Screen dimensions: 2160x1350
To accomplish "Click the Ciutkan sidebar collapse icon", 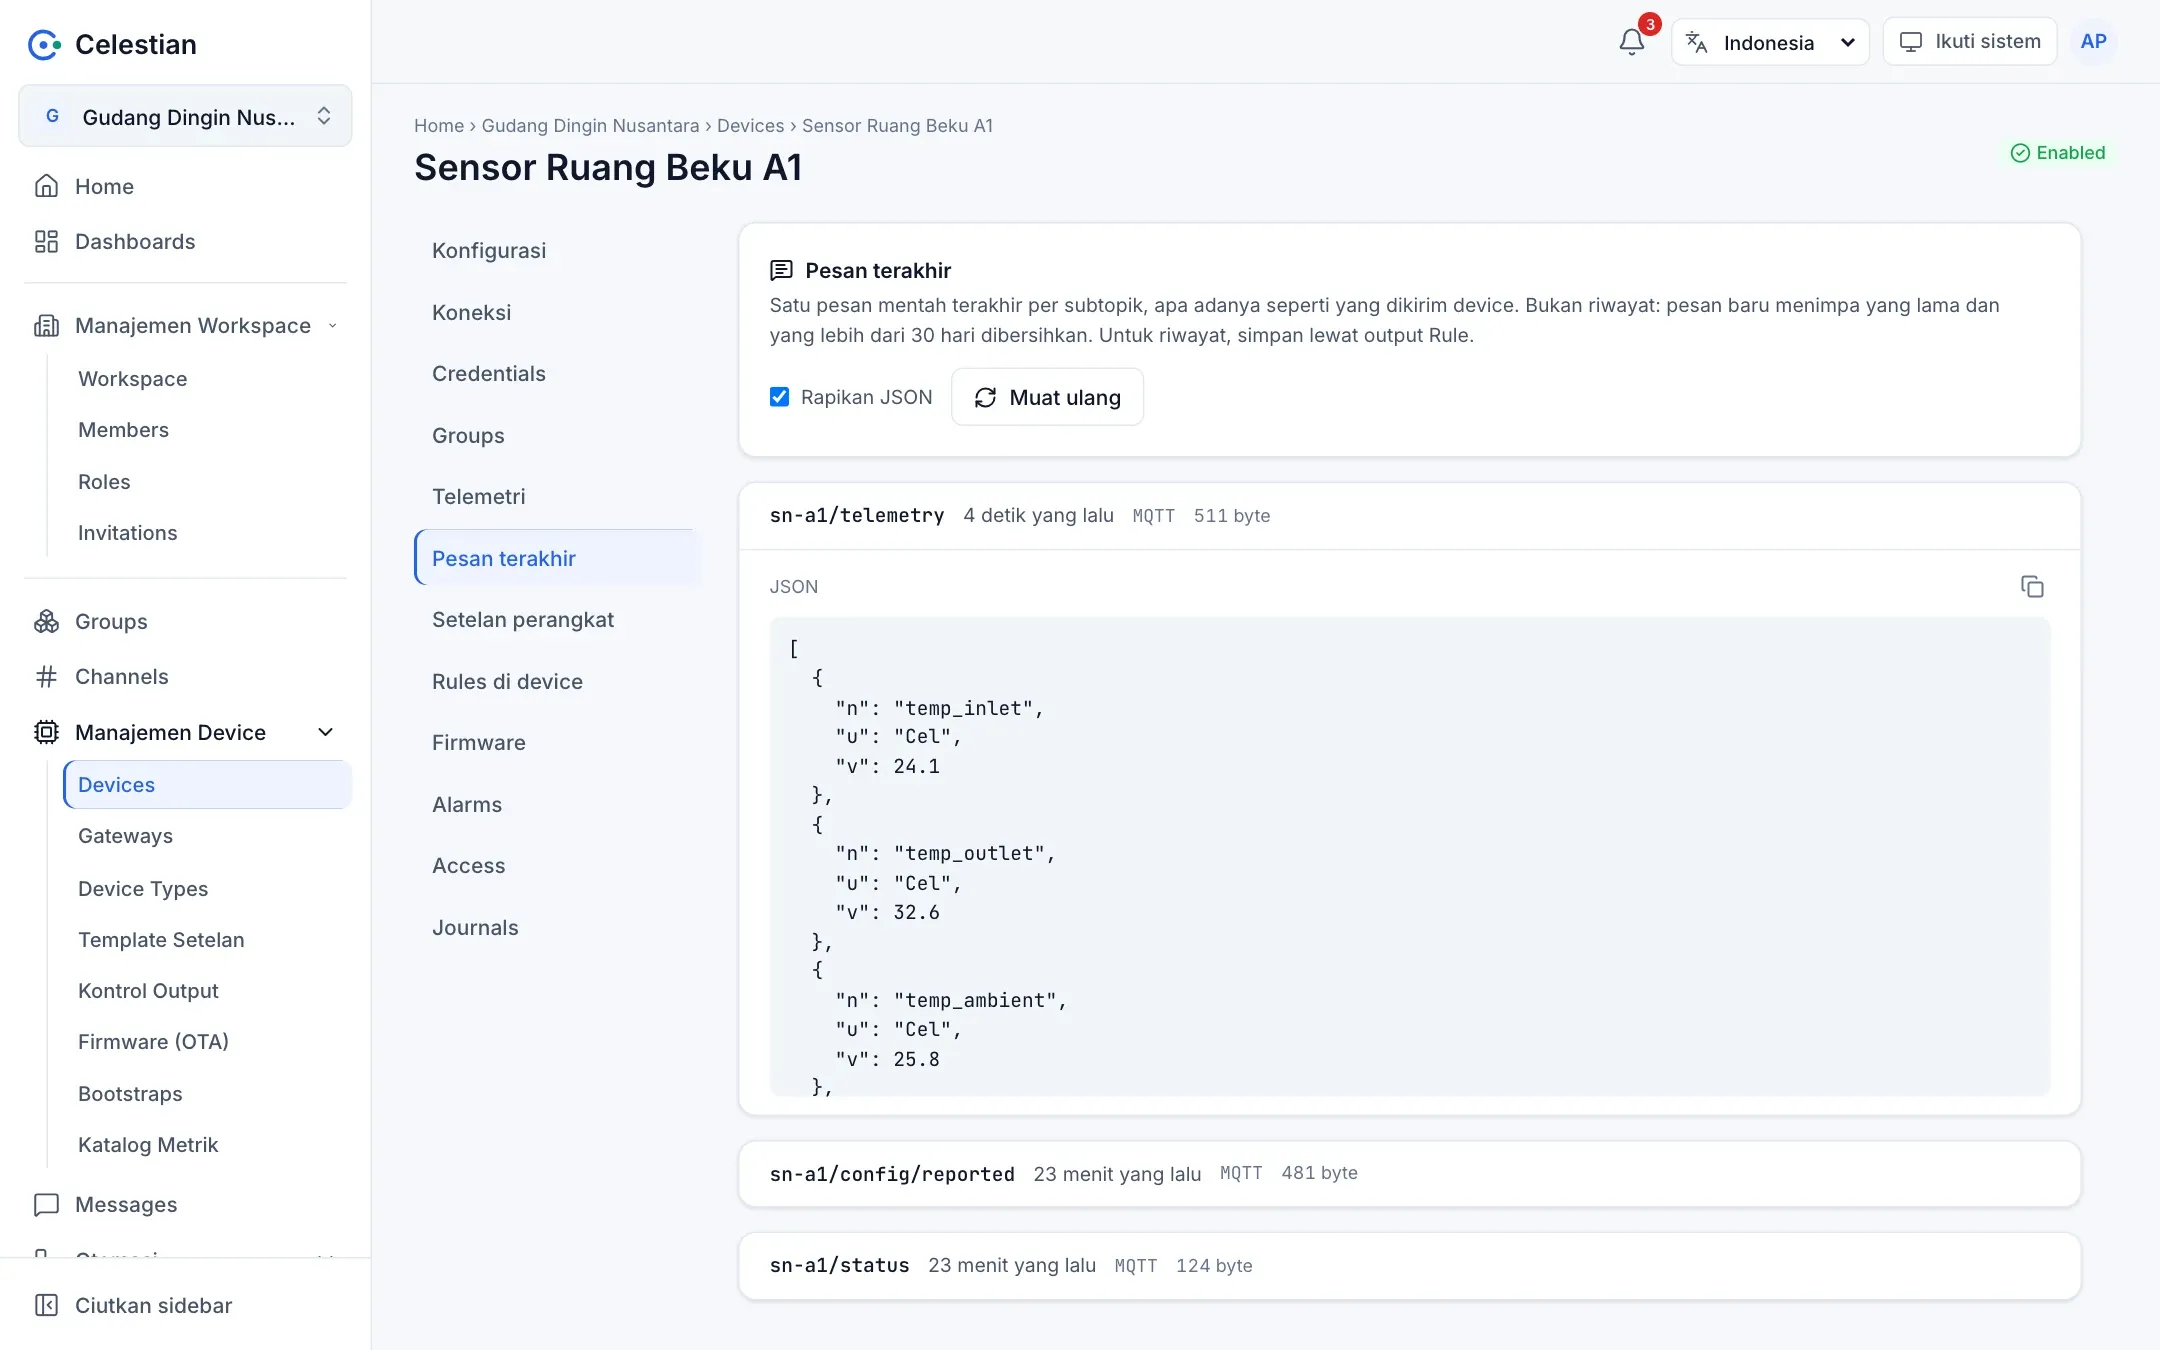I will click(46, 1305).
